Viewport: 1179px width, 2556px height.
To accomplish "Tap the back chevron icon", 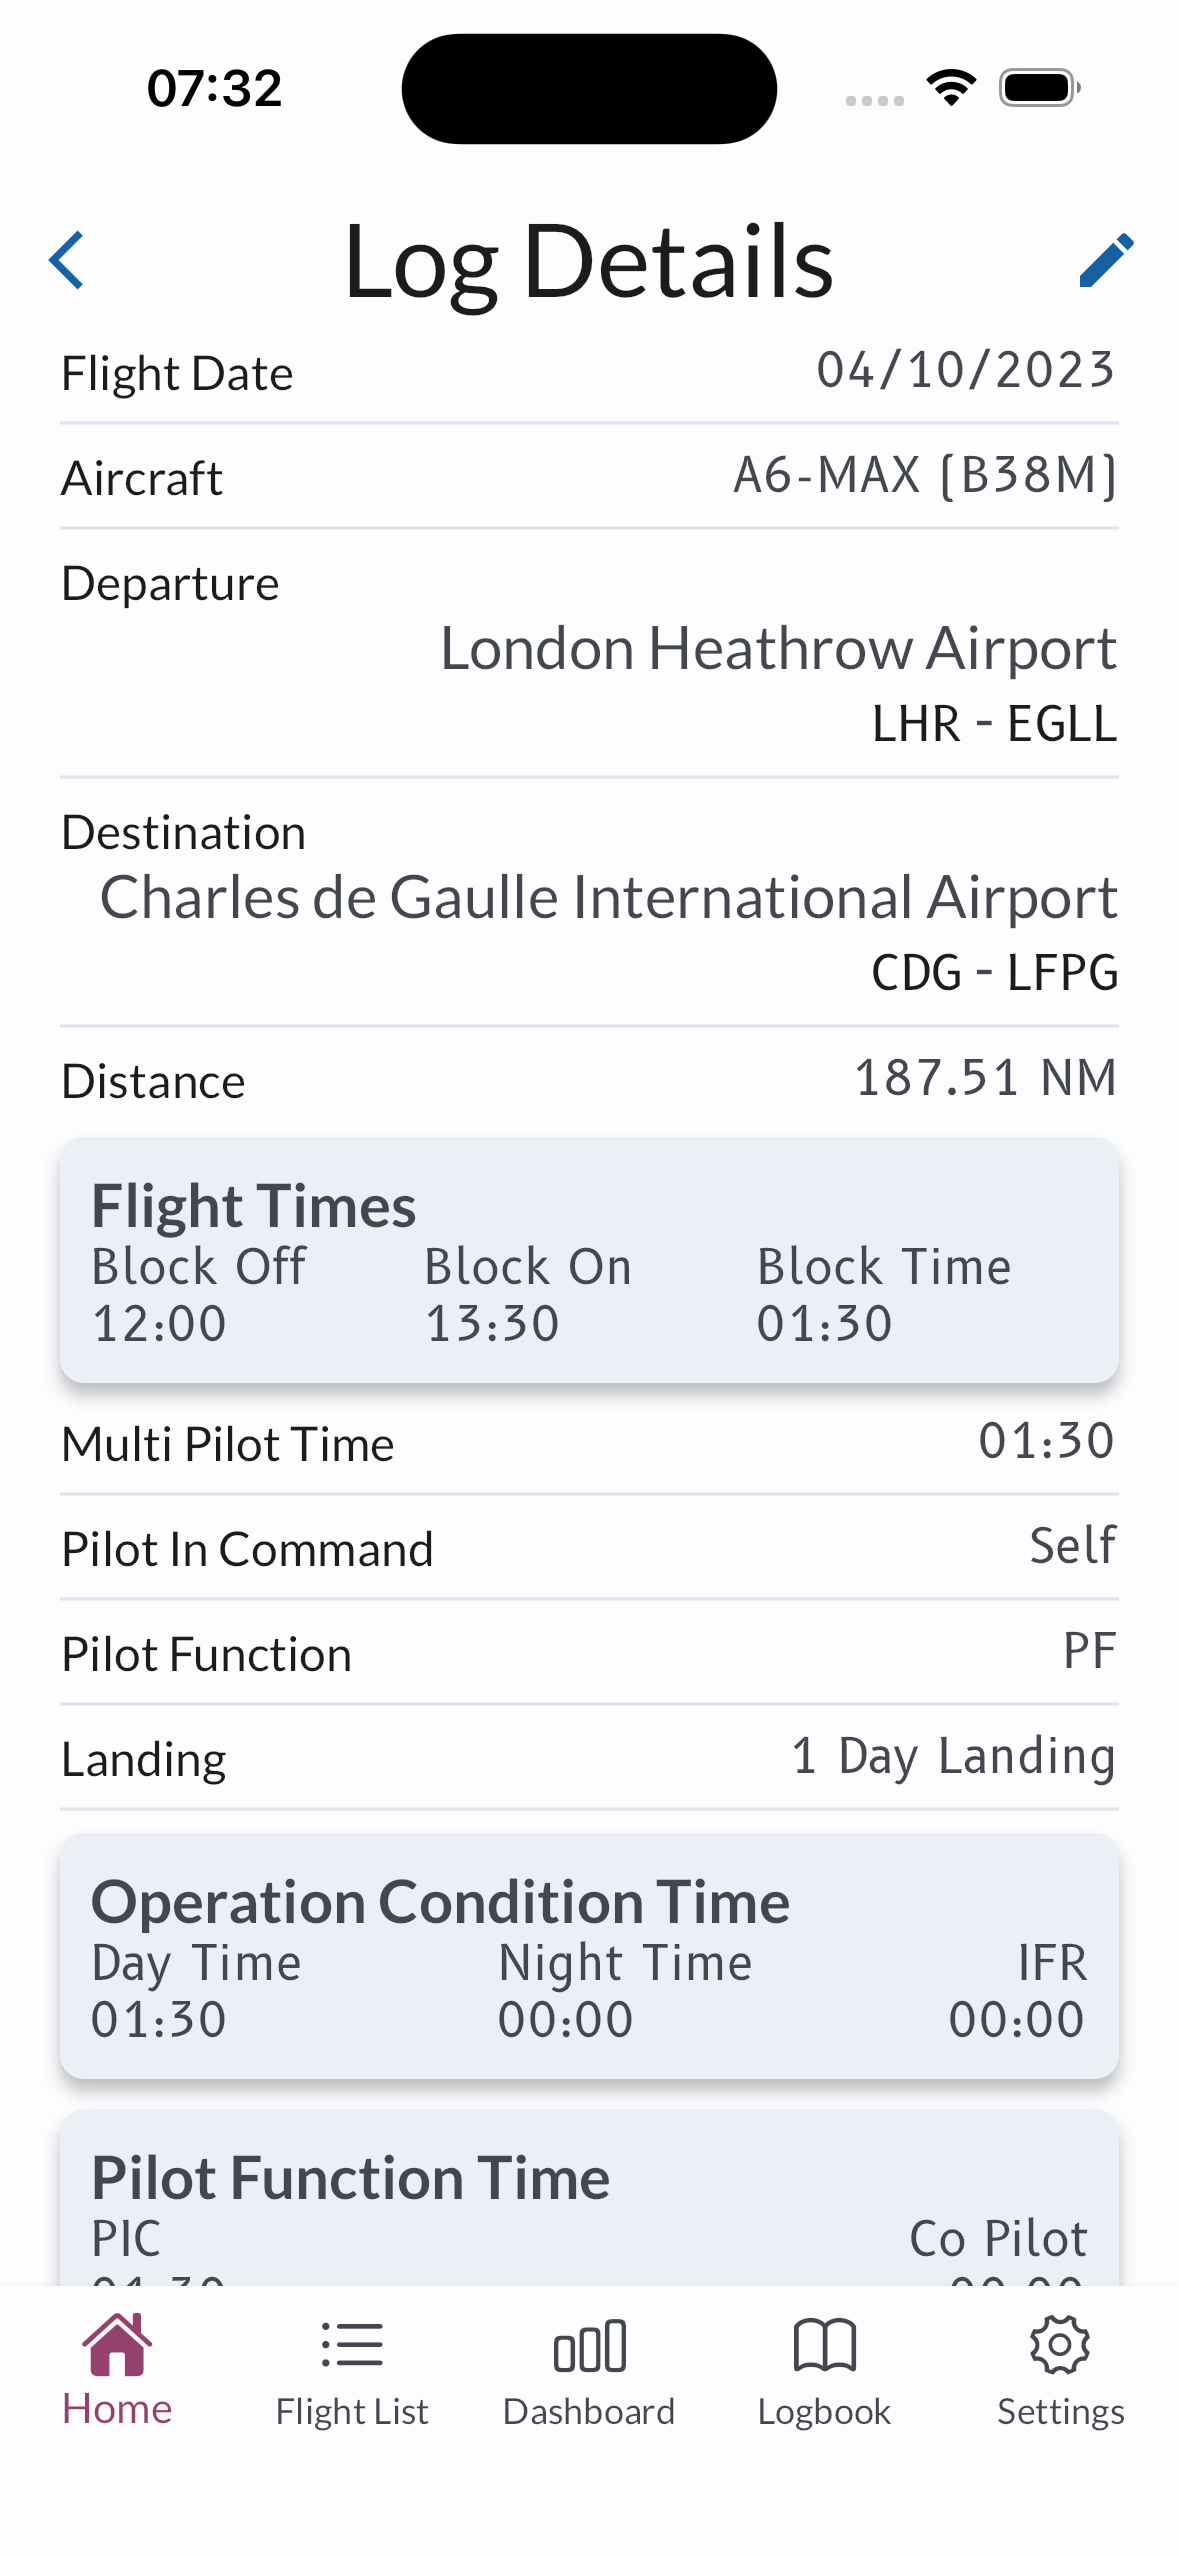I will click(x=67, y=261).
